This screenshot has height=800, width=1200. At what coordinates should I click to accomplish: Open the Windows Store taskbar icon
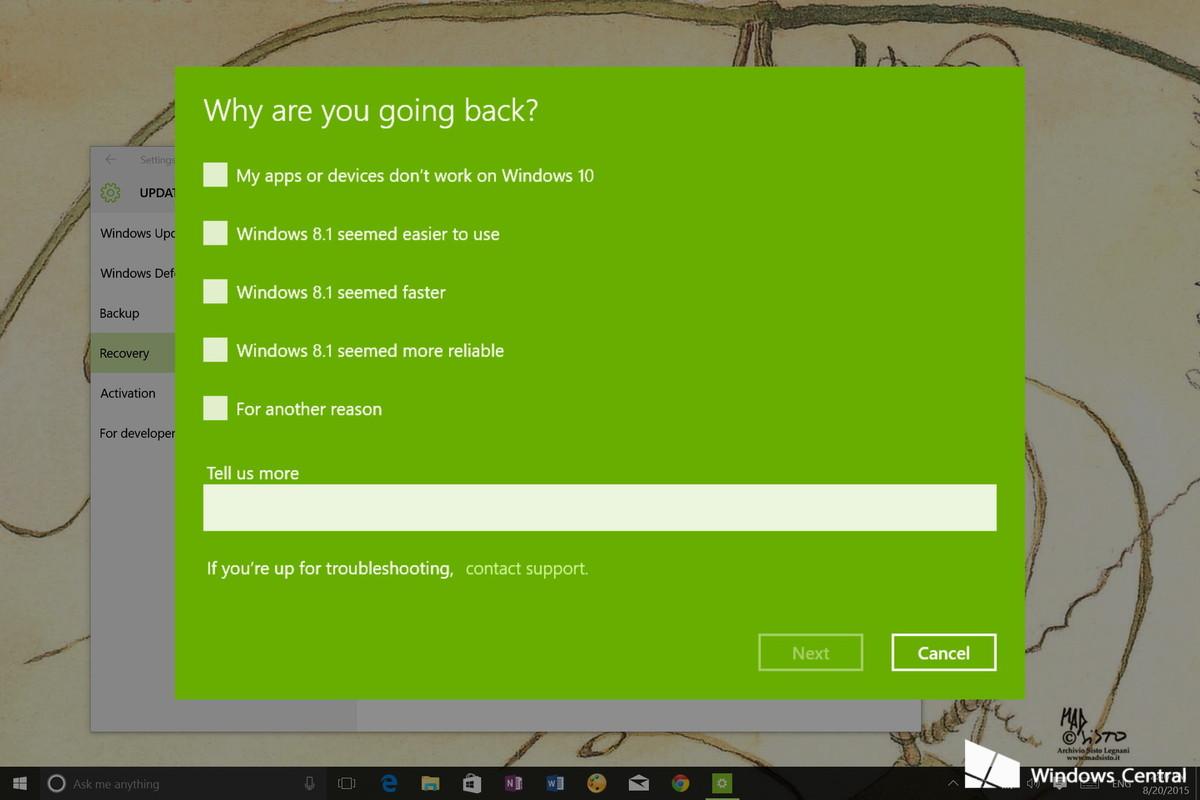(472, 784)
